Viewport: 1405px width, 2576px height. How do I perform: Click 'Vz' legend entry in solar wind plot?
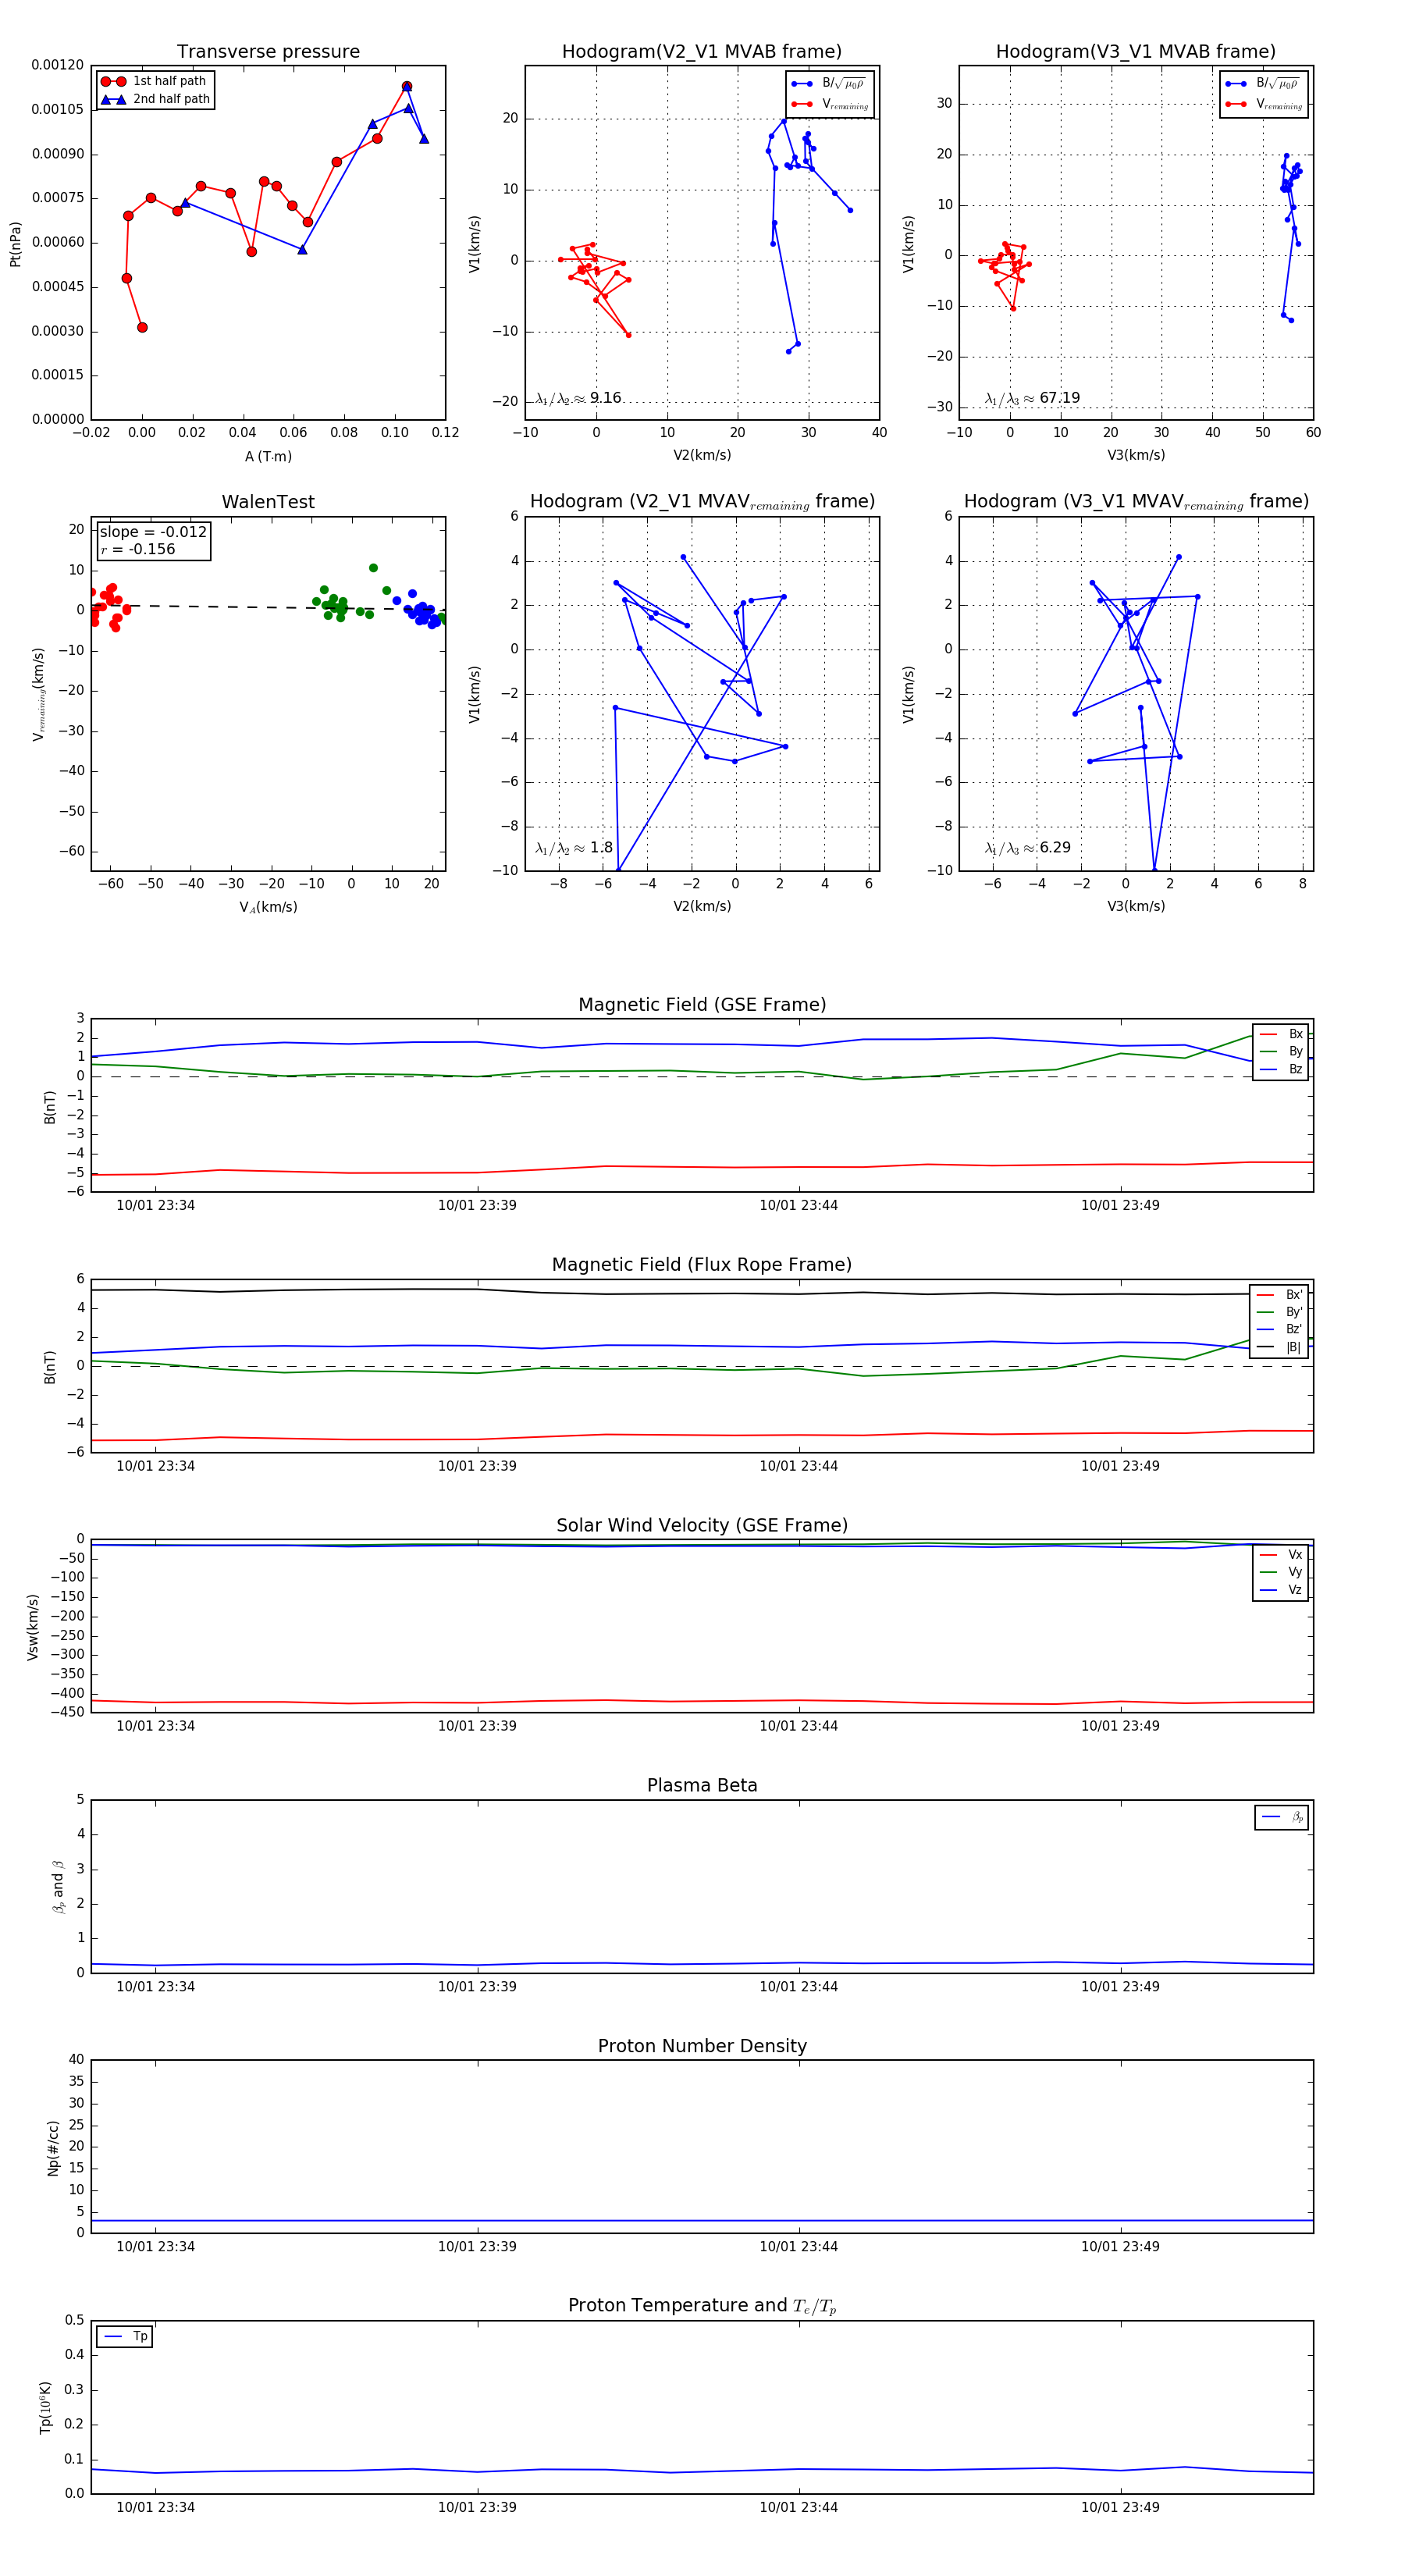pos(1281,1589)
